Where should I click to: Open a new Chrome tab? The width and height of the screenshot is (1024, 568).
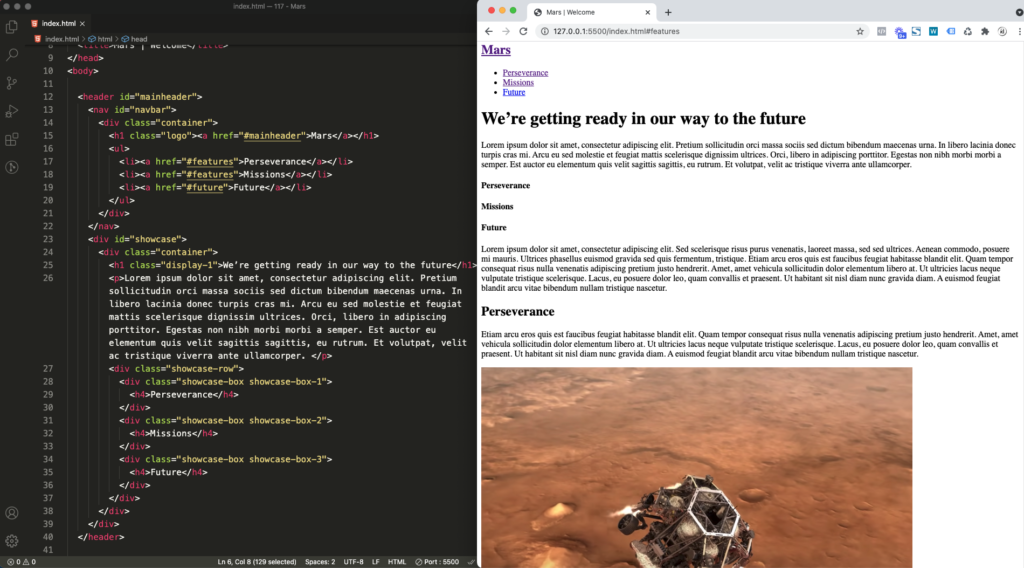668,12
